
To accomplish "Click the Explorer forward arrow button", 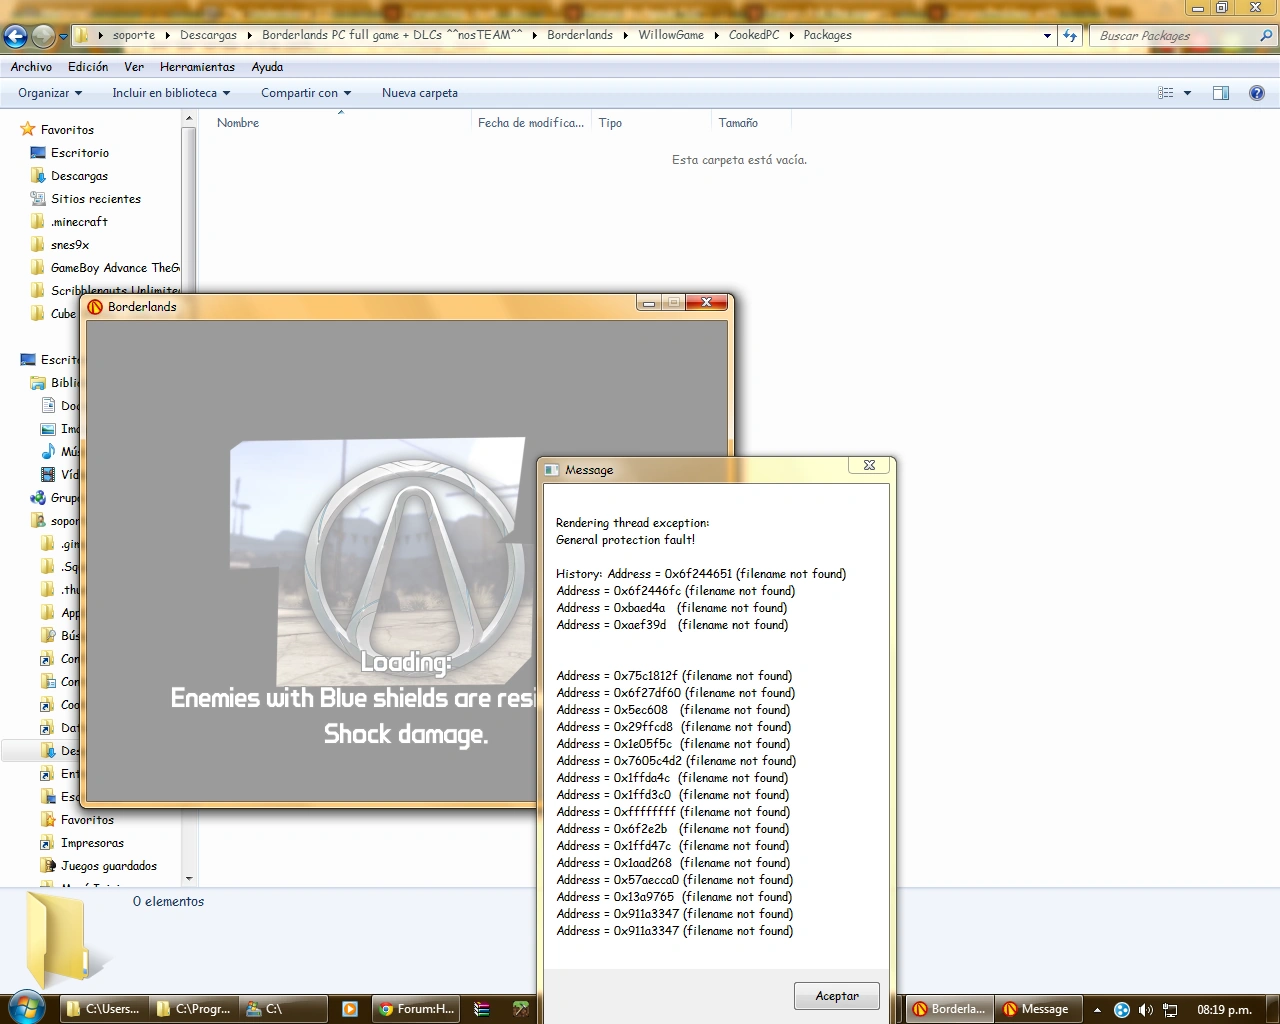I will [43, 36].
